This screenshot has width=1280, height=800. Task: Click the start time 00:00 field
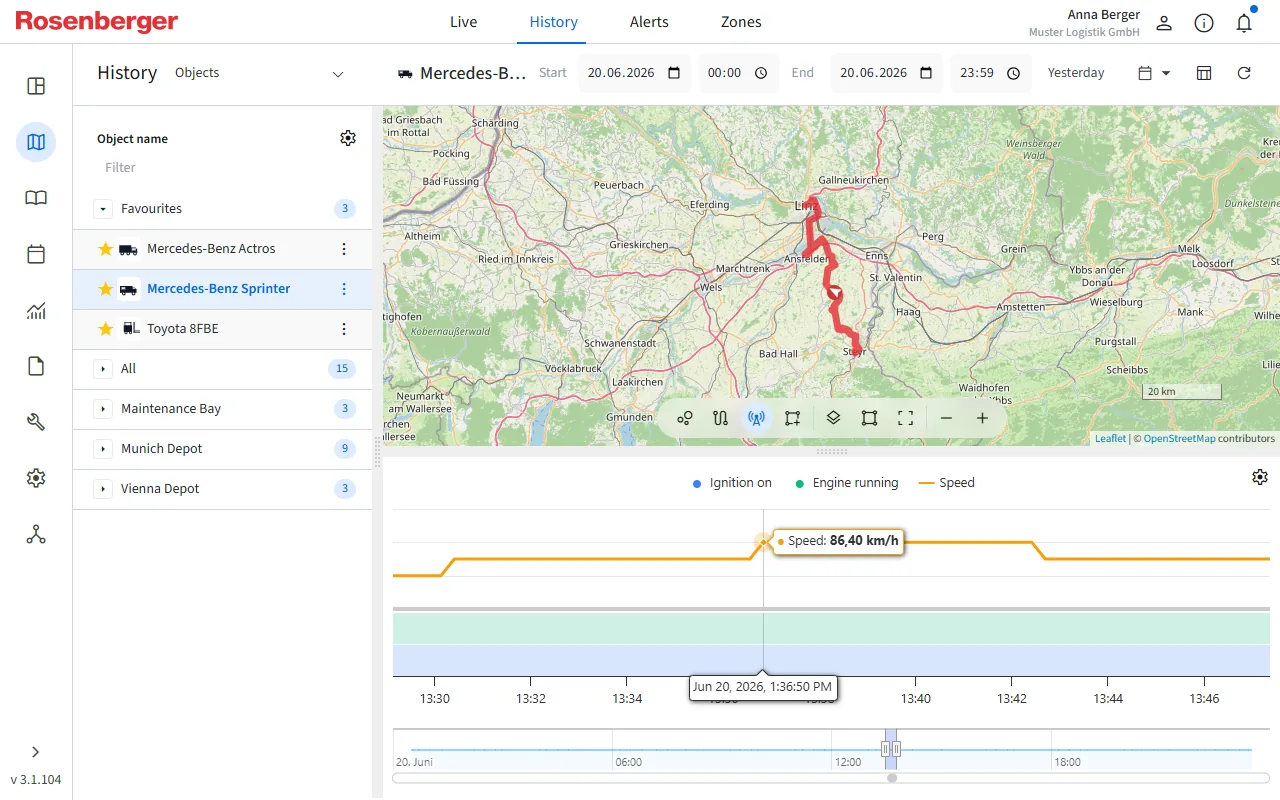(x=739, y=73)
